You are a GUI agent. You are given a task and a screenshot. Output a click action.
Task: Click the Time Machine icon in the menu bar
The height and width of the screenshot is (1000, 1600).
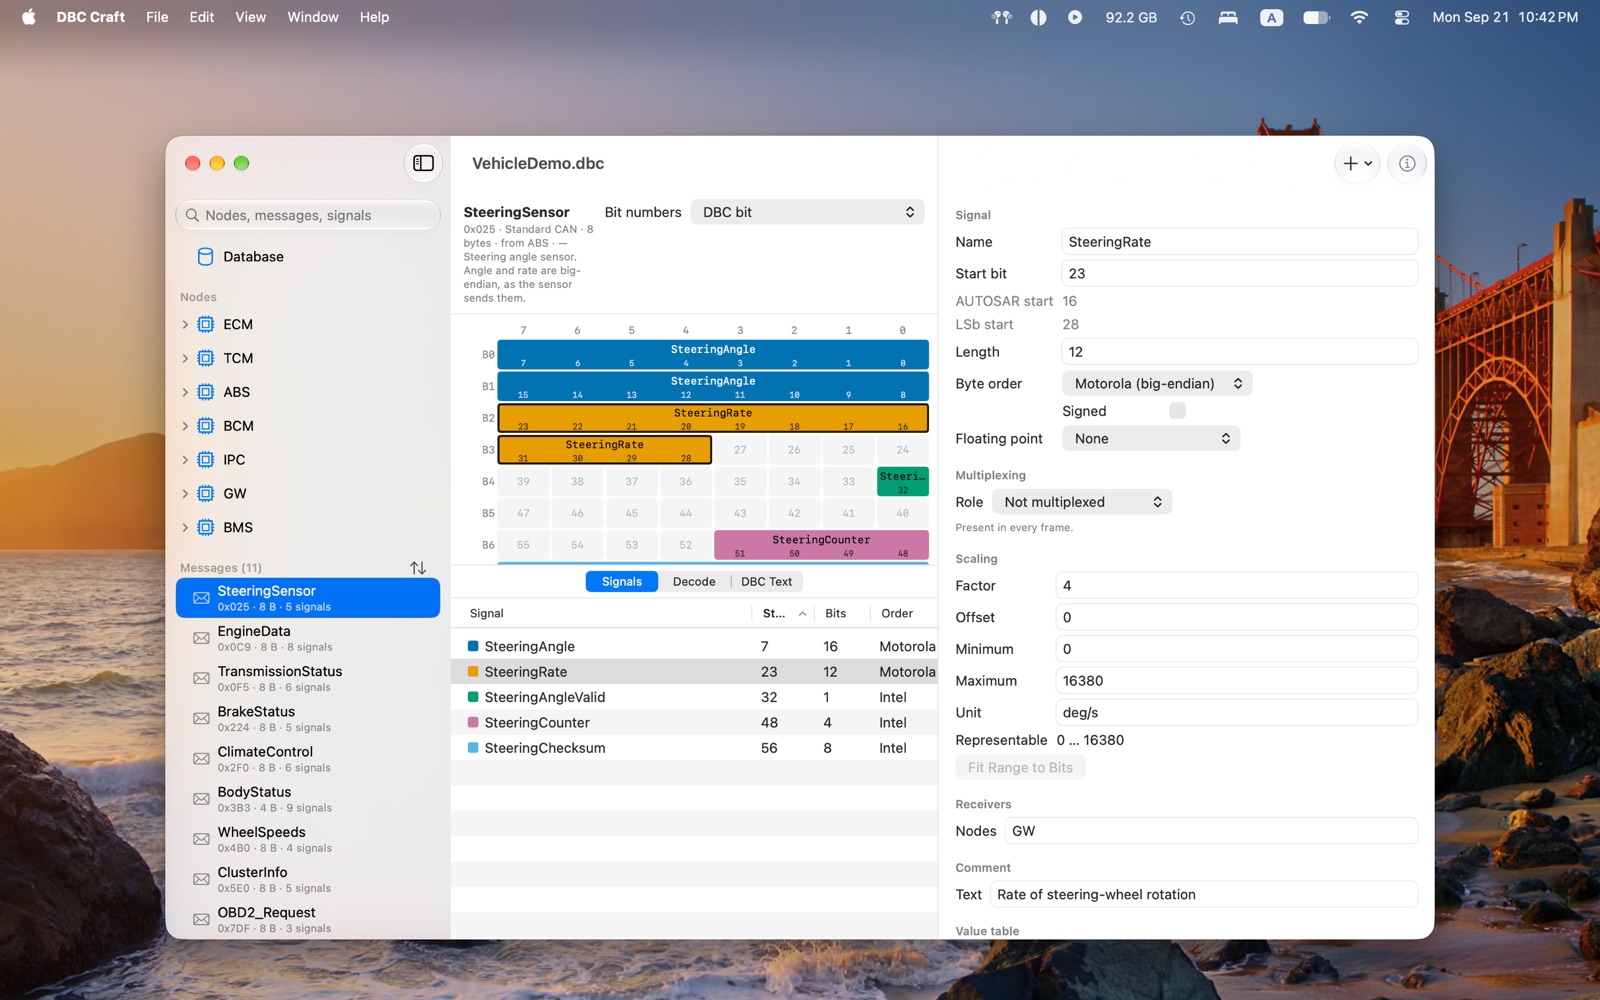[1187, 17]
